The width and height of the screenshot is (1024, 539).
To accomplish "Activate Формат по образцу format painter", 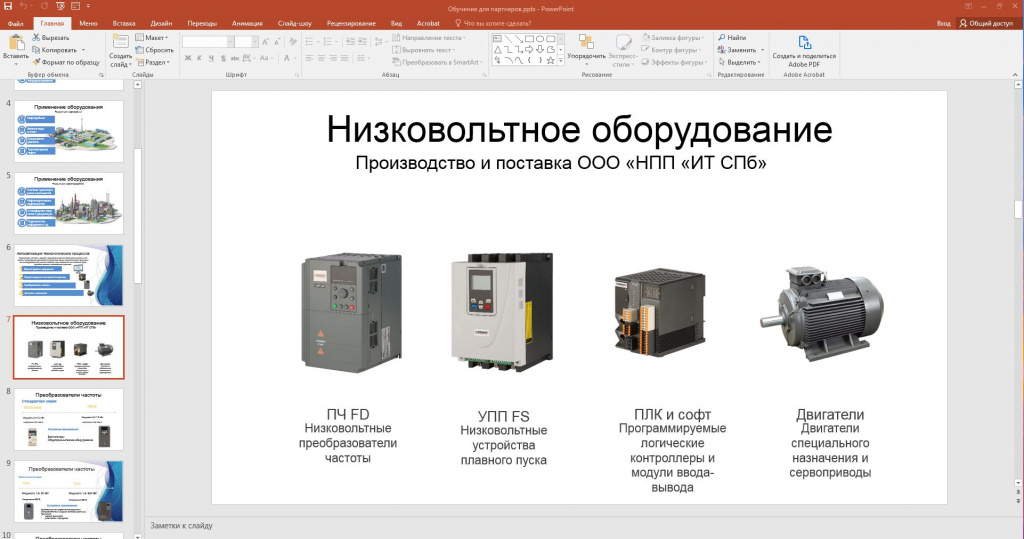I will [x=66, y=62].
